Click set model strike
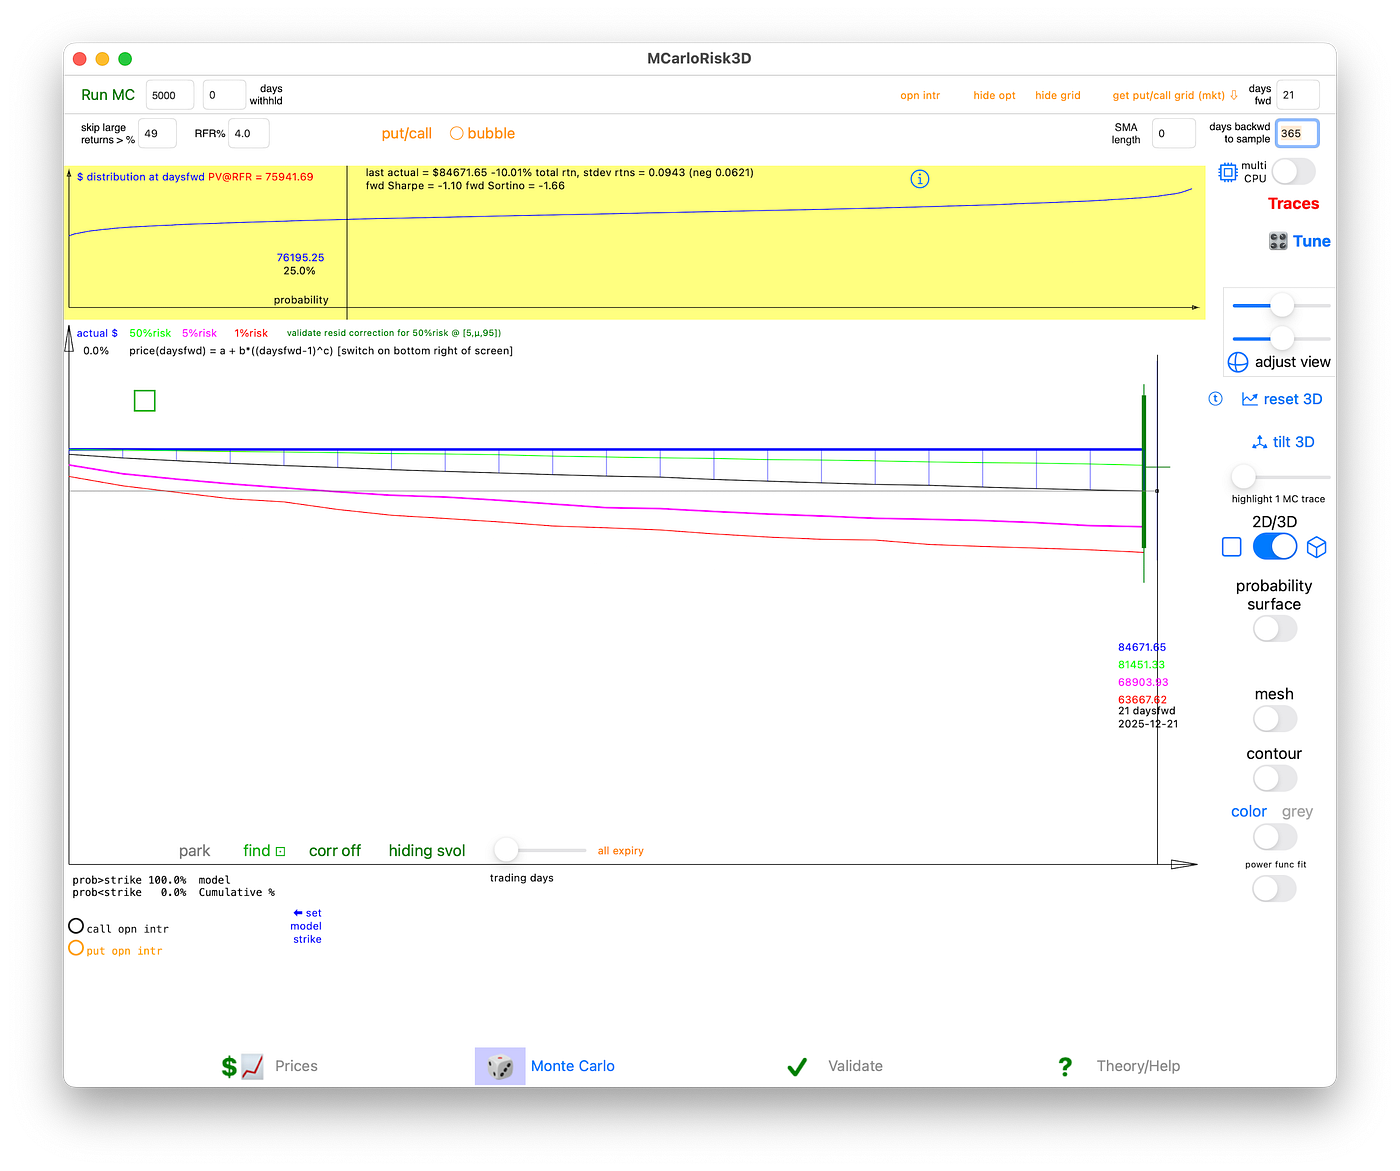Screen dimensions: 1400x1171 [307, 926]
